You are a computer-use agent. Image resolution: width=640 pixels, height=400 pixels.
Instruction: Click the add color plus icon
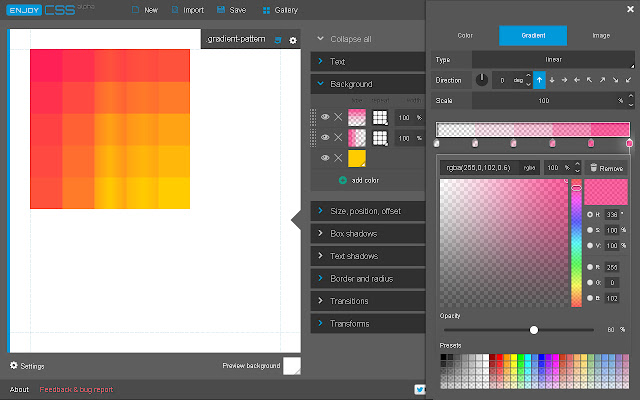pyautogui.click(x=343, y=180)
